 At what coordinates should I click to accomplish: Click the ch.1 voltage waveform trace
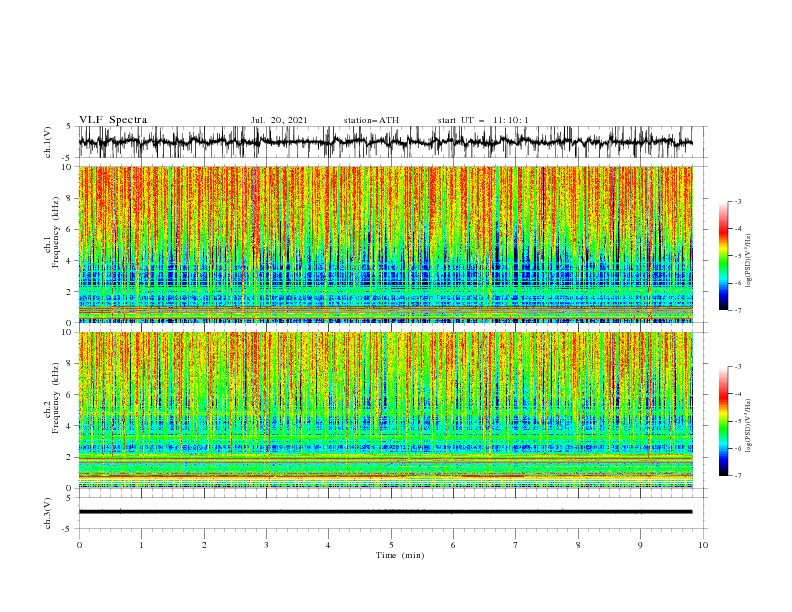pyautogui.click(x=385, y=142)
